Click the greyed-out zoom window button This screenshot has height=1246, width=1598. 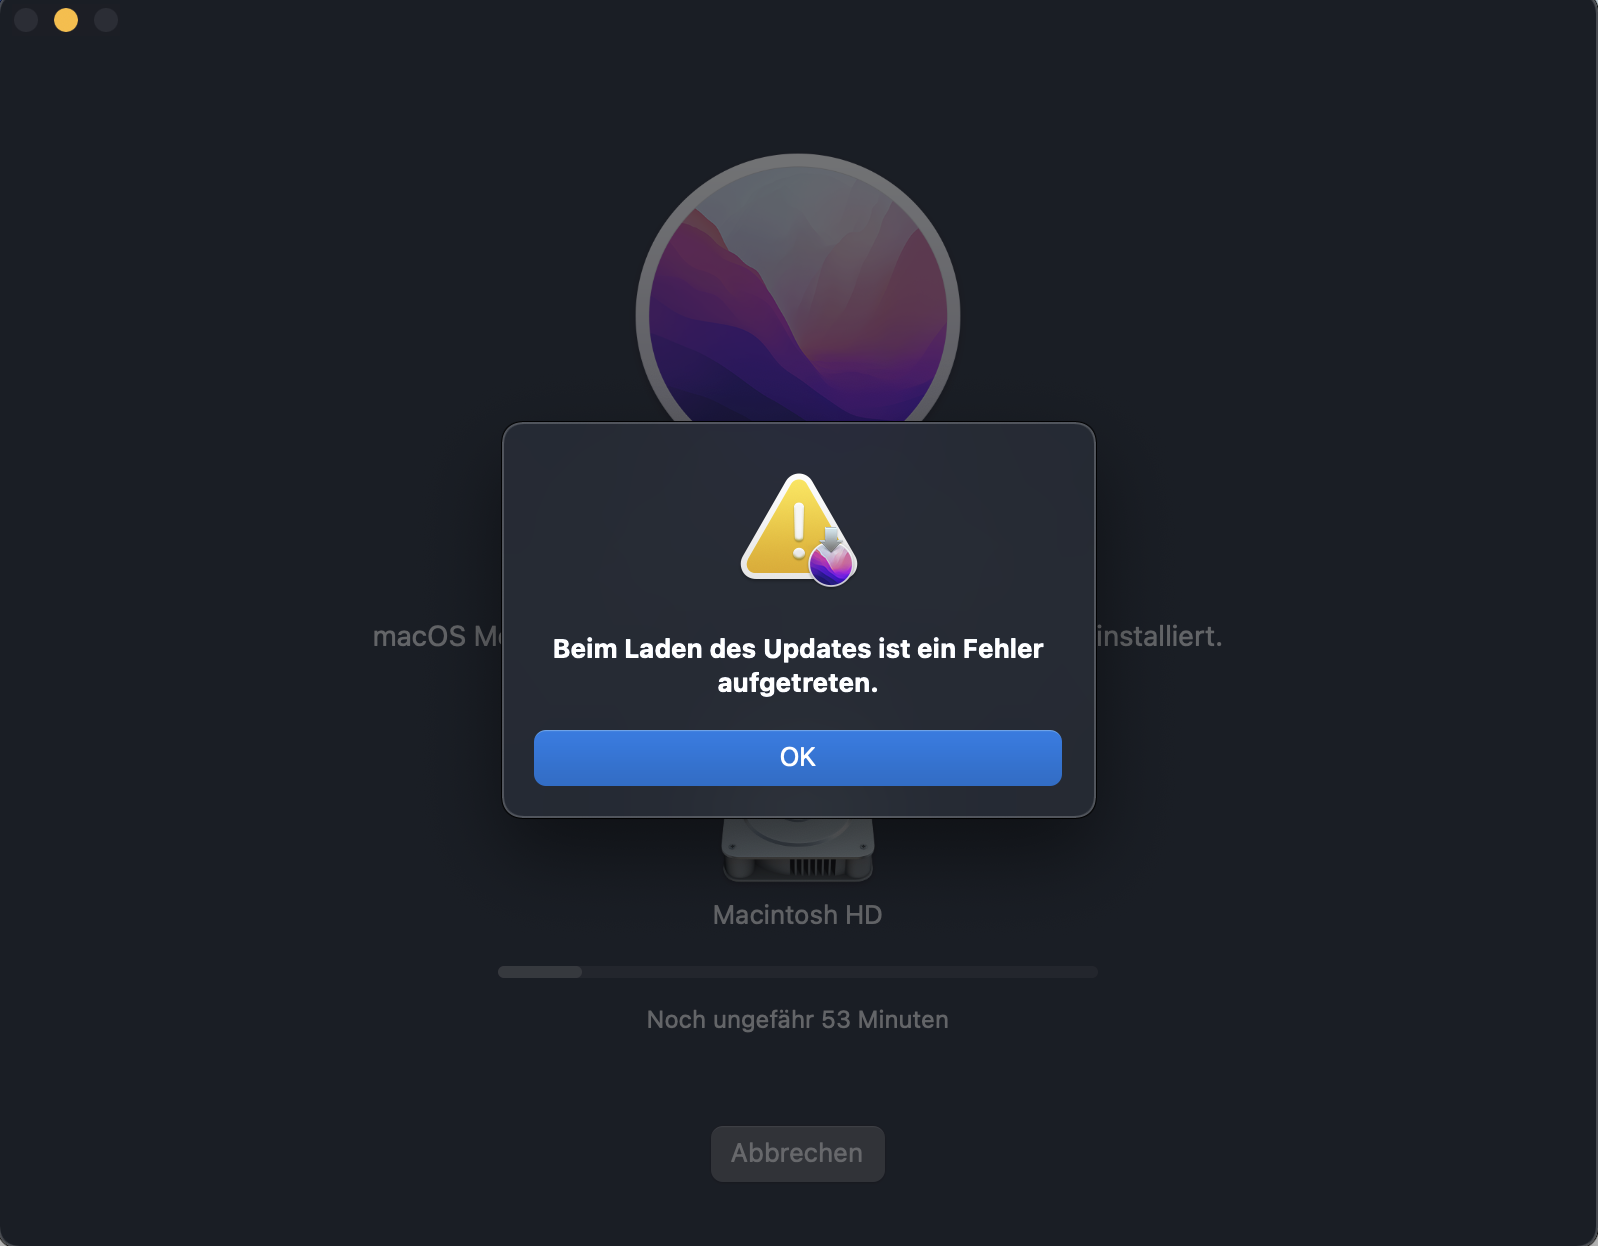[x=106, y=20]
